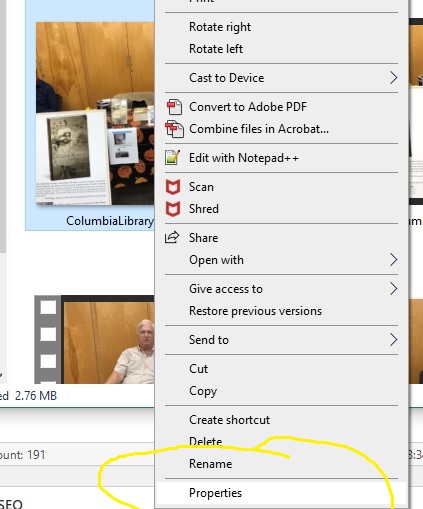Expand the Cast to Device submenu arrow
The height and width of the screenshot is (509, 423).
pos(394,78)
